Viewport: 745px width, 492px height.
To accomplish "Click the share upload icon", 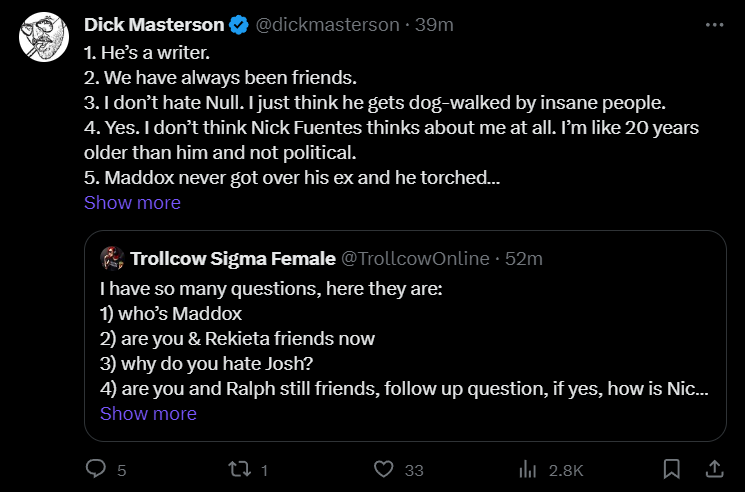I will coord(715,468).
